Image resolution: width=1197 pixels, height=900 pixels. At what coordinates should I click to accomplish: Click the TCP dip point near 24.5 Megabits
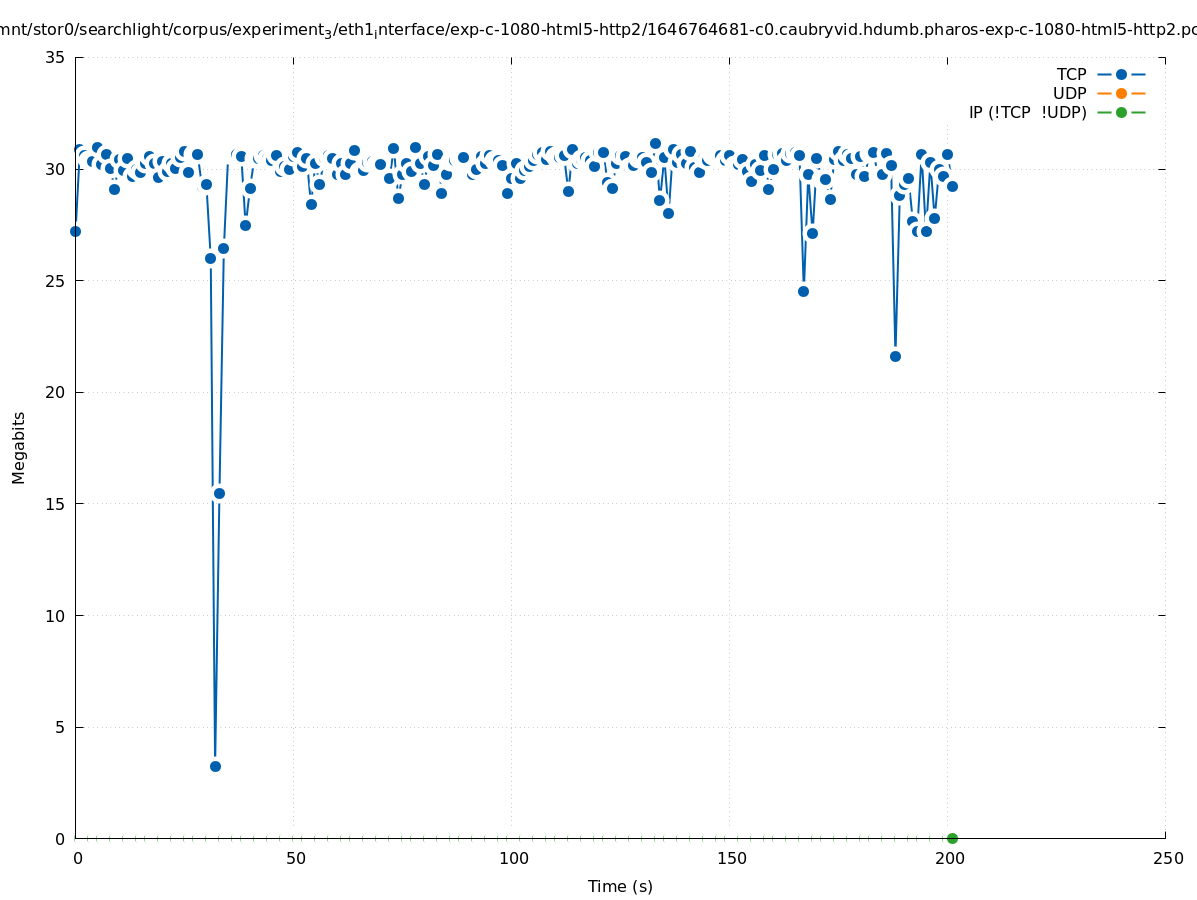coord(803,291)
